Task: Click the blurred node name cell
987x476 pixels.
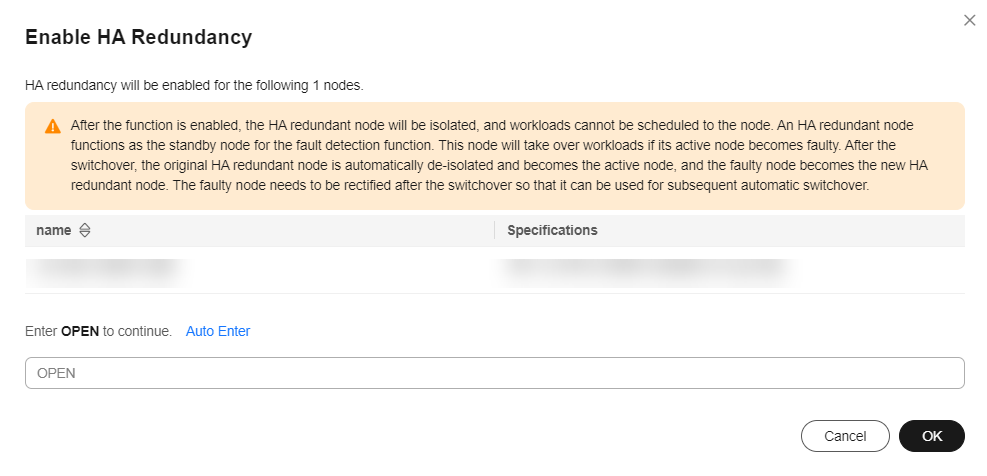Action: 107,269
